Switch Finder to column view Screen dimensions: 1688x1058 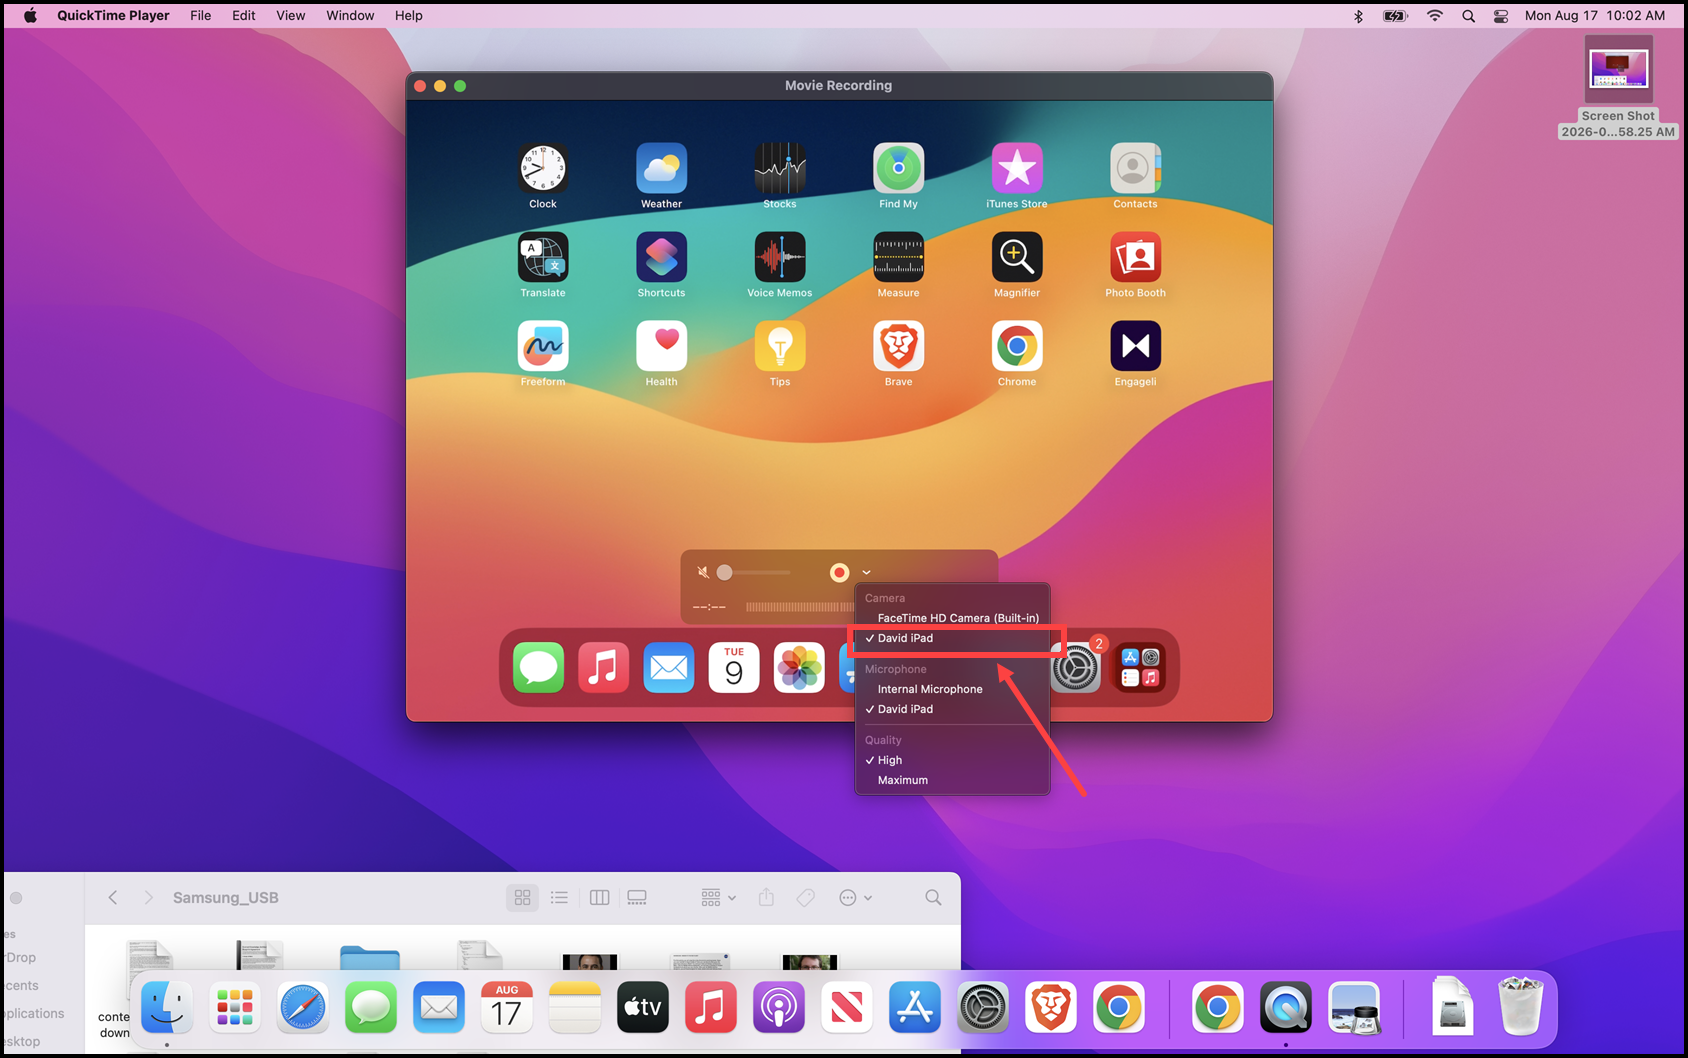pos(599,898)
